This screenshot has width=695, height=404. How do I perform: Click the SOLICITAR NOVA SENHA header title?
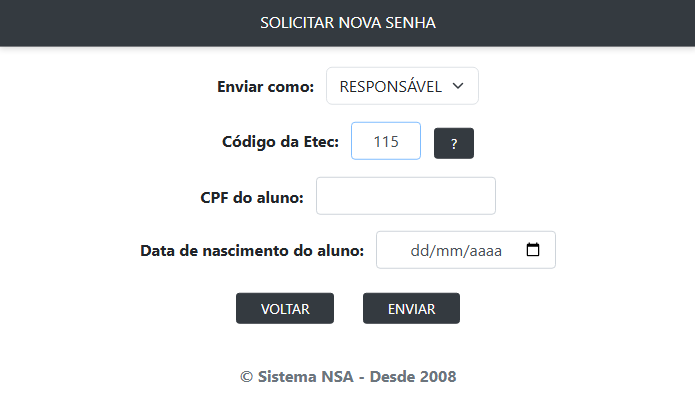(x=347, y=22)
